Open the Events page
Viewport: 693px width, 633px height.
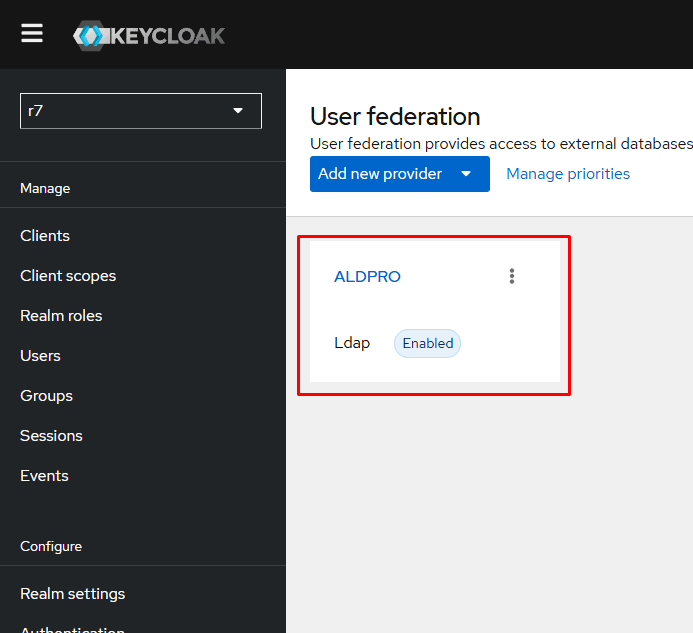pos(44,476)
